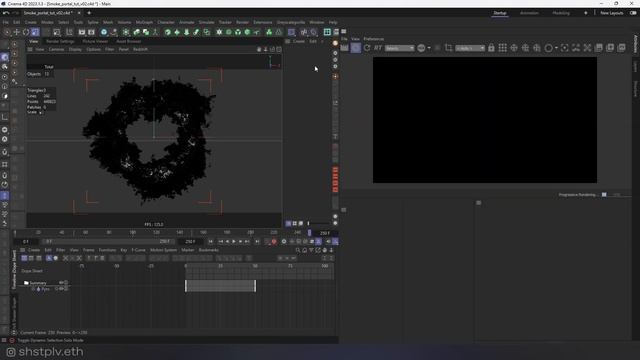The height and width of the screenshot is (360, 640).
Task: Switch to Startup layout
Action: [500, 13]
